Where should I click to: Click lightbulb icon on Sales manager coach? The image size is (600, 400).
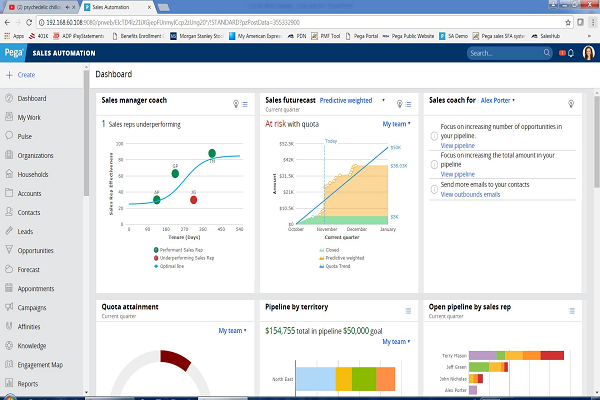pos(237,103)
